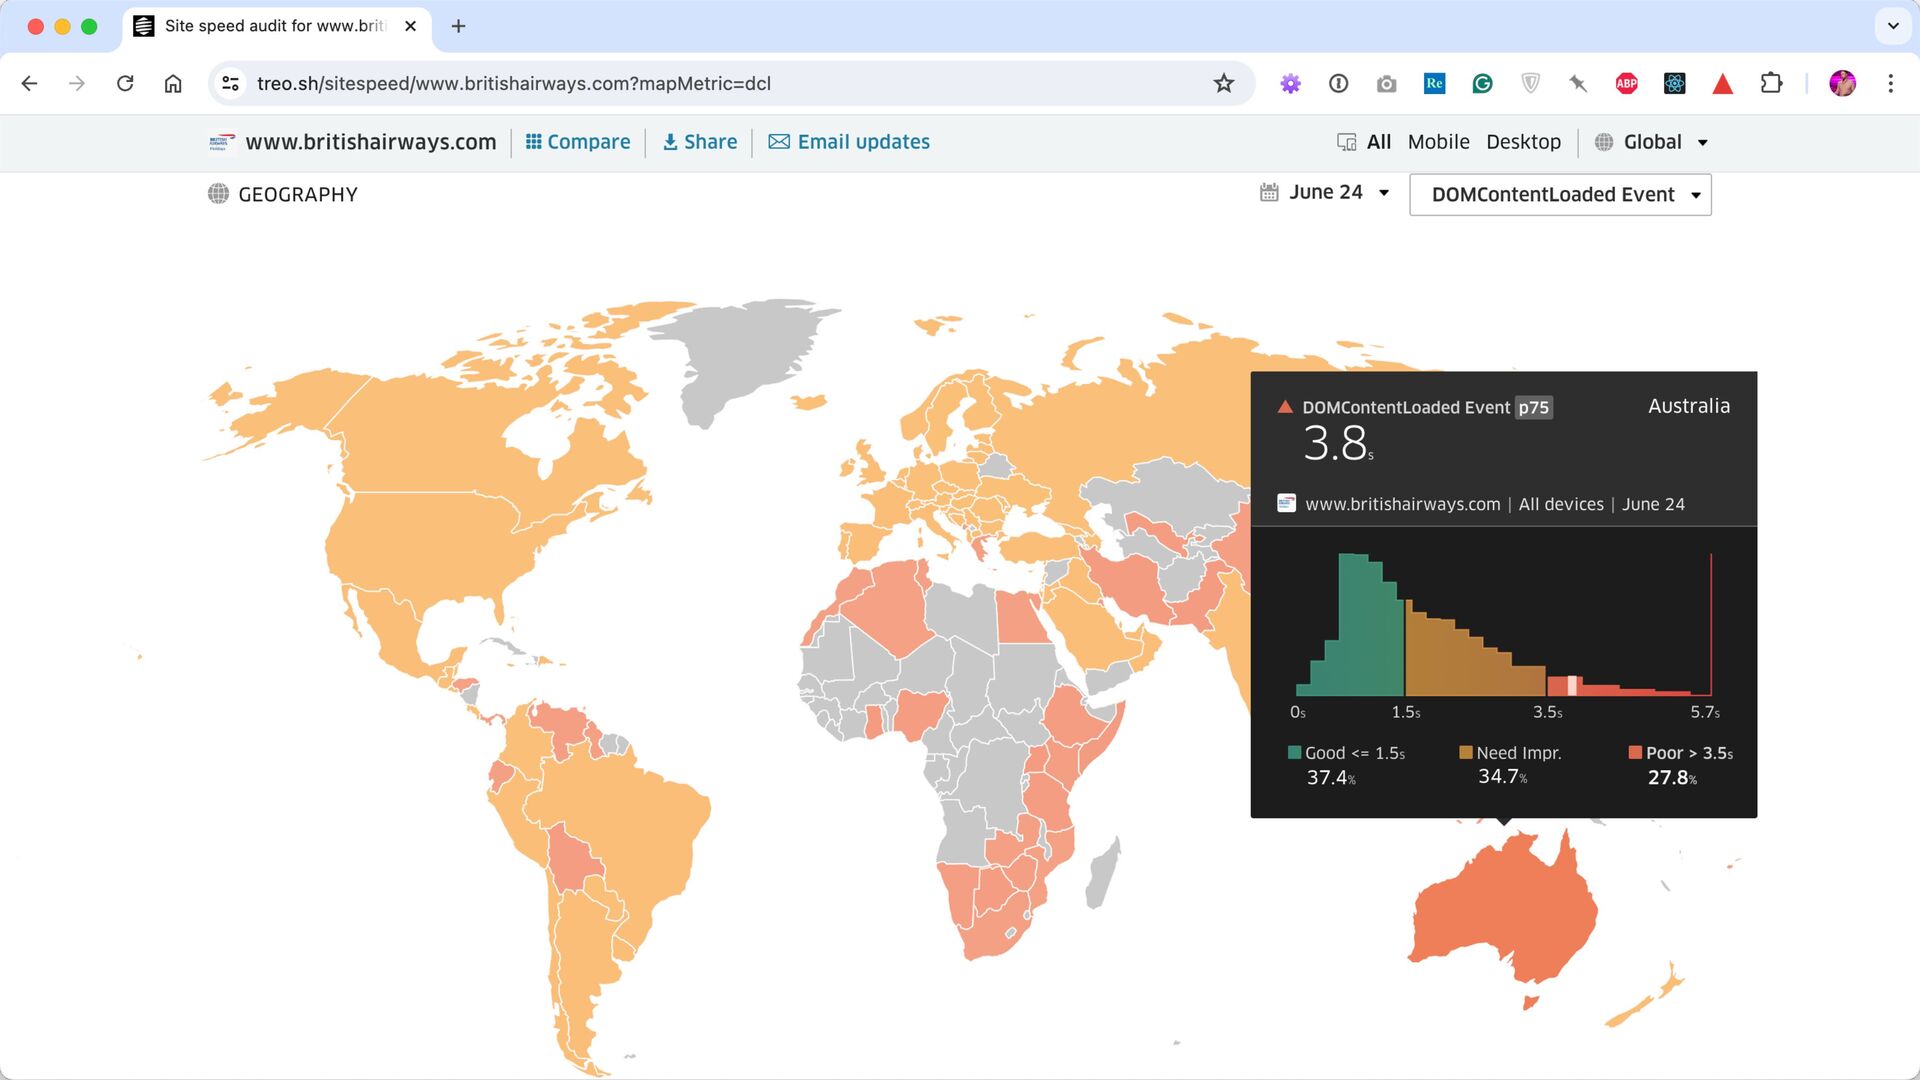
Task: Open the Chrome three-dot menu
Action: click(x=1890, y=84)
